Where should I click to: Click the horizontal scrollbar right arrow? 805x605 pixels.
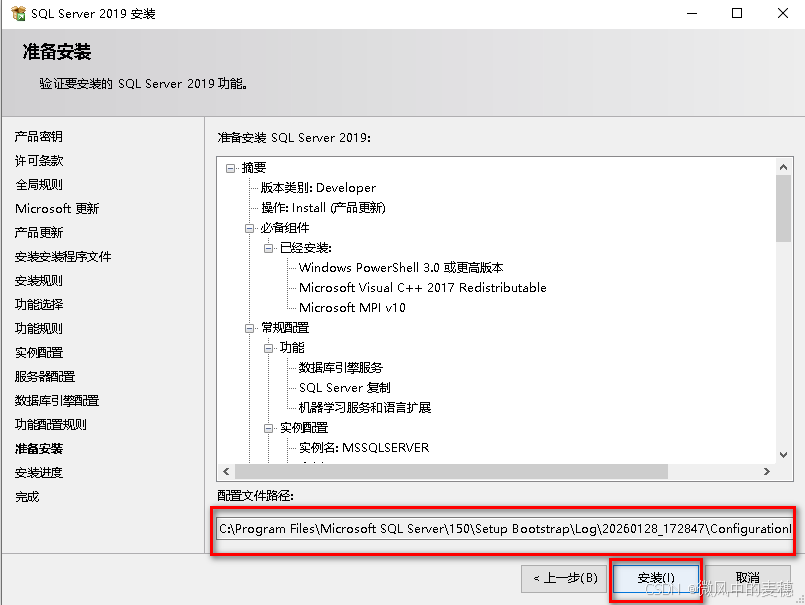(767, 471)
